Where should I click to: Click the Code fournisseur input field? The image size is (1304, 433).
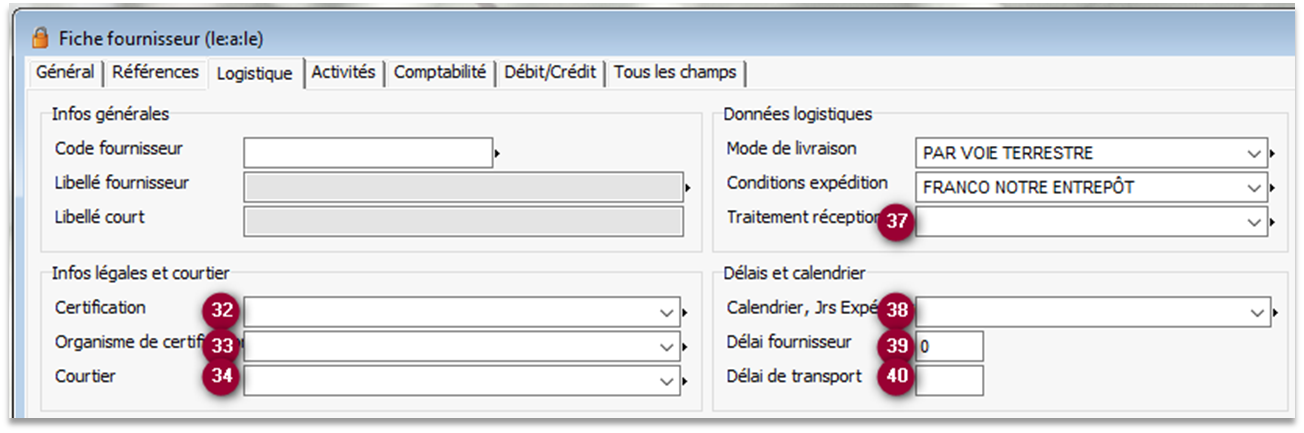[367, 153]
